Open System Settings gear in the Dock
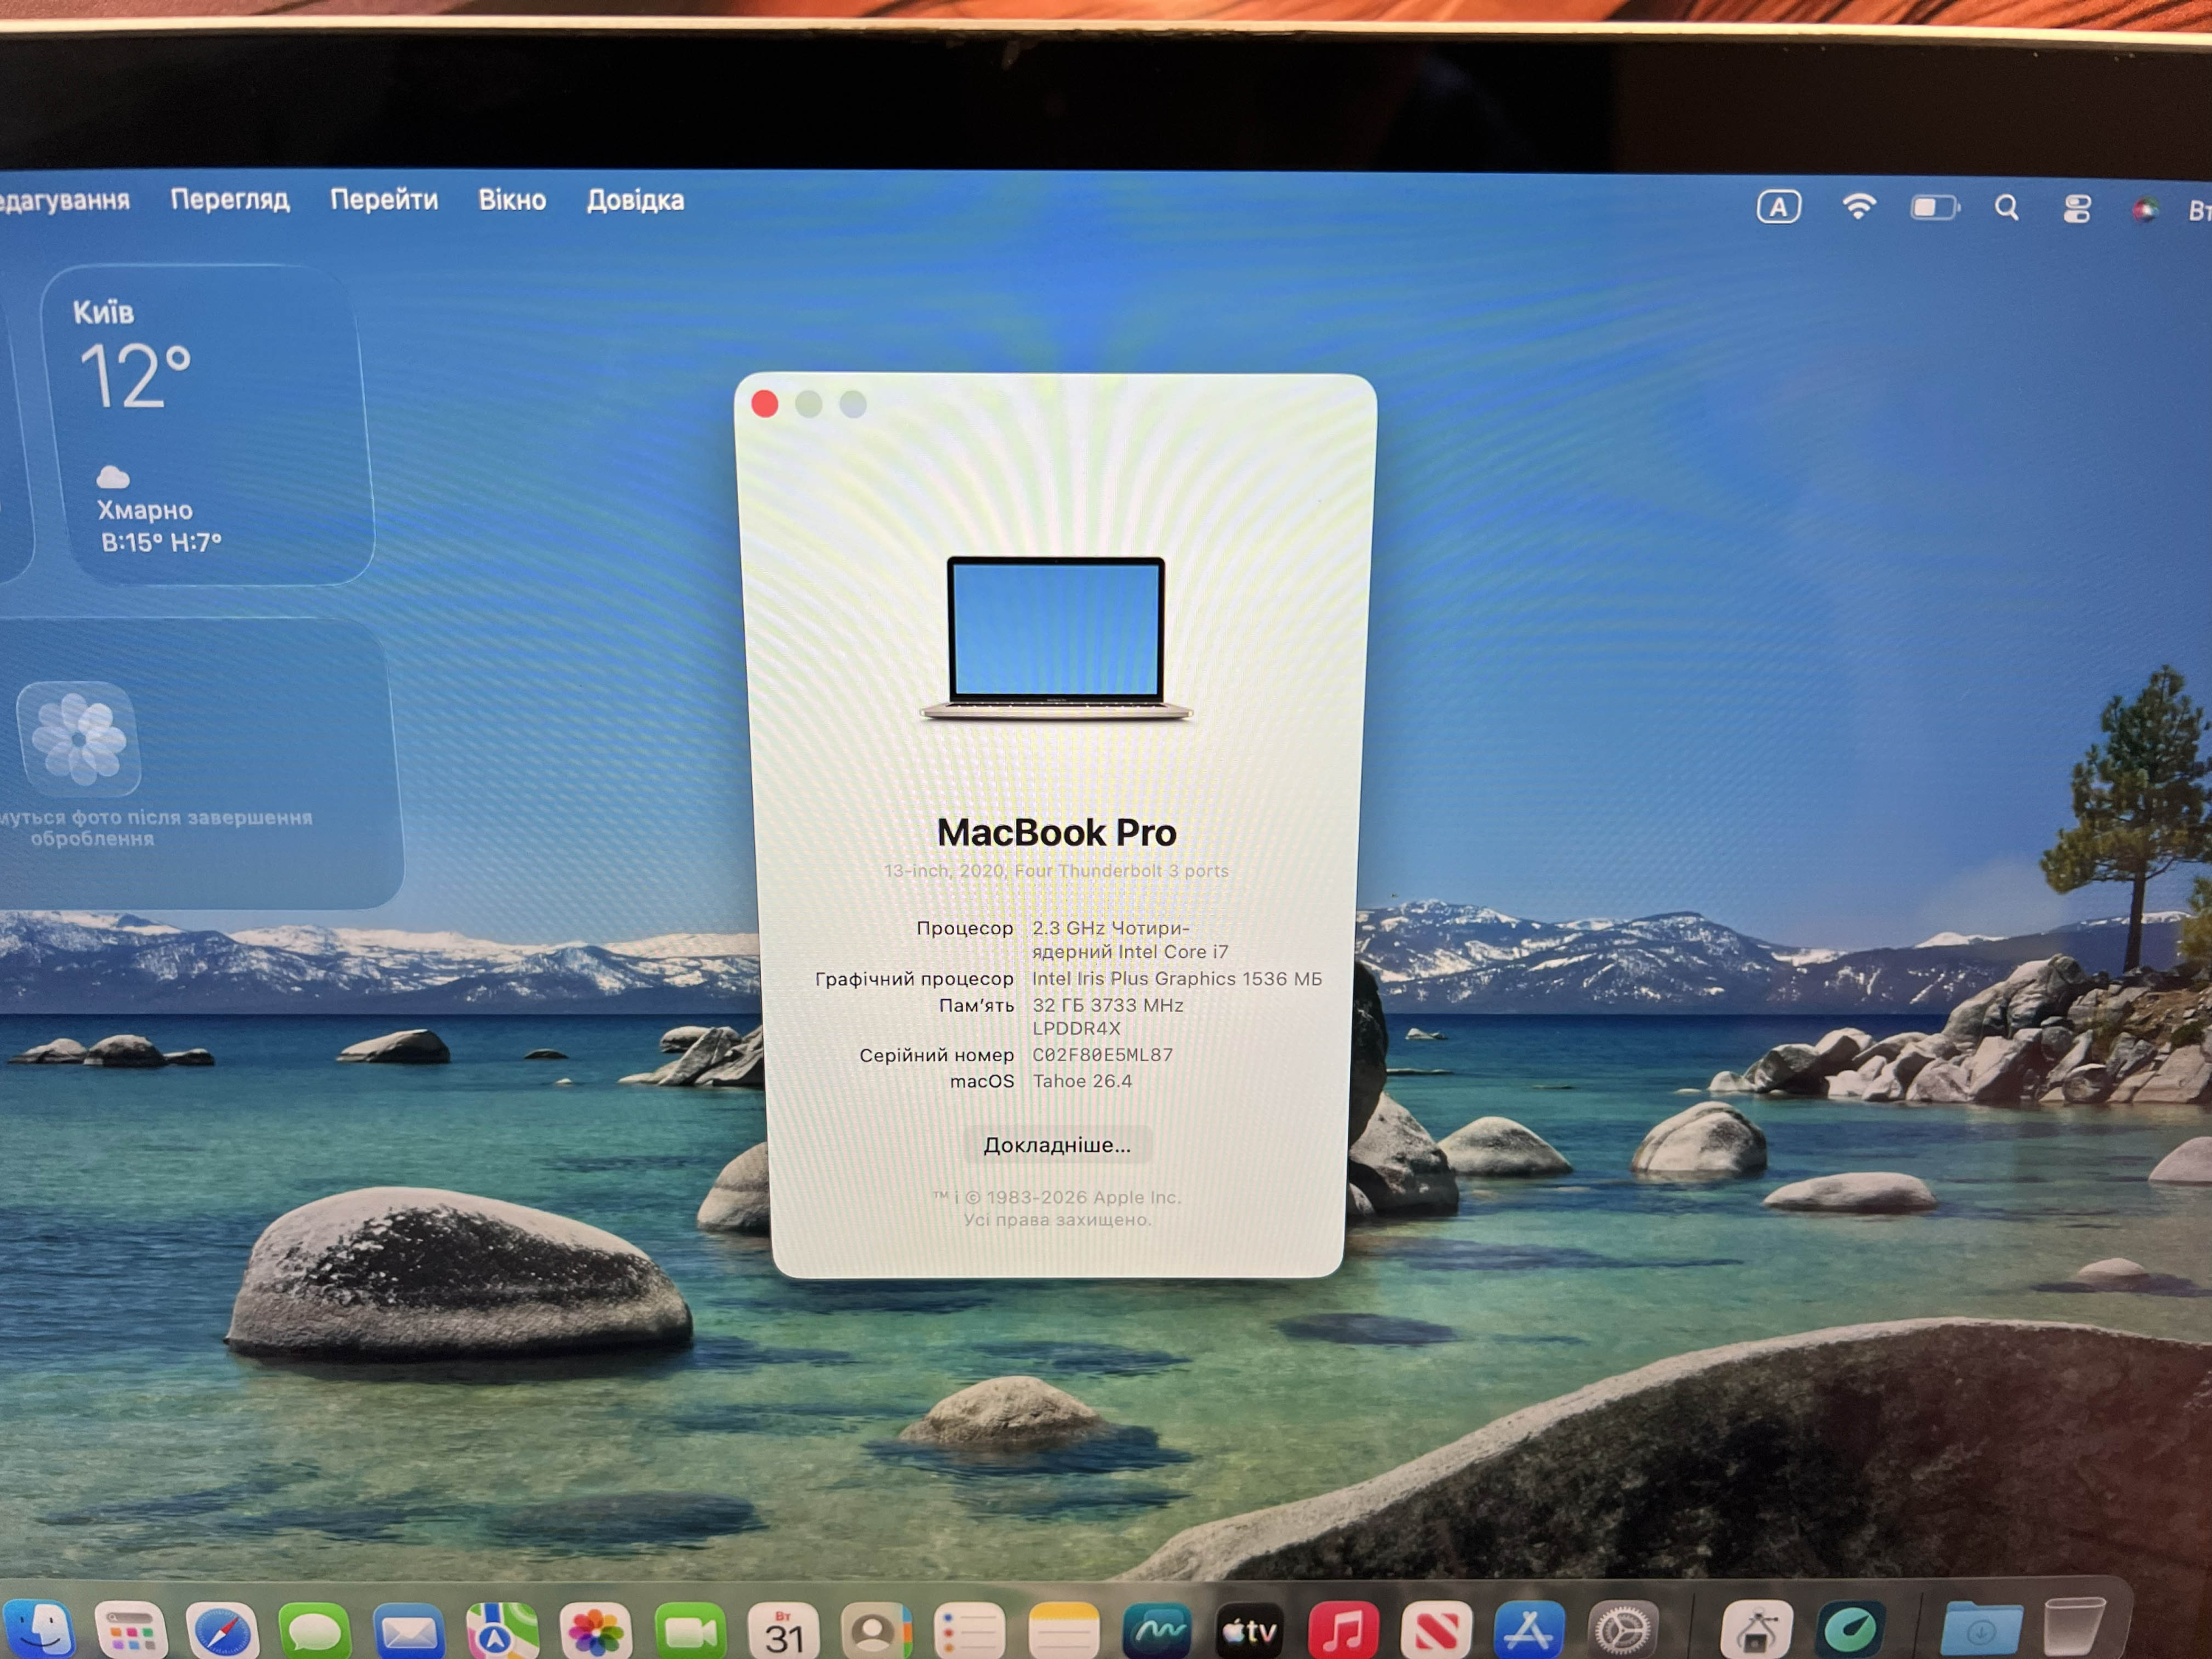Image resolution: width=2212 pixels, height=1659 pixels. [x=1623, y=1632]
